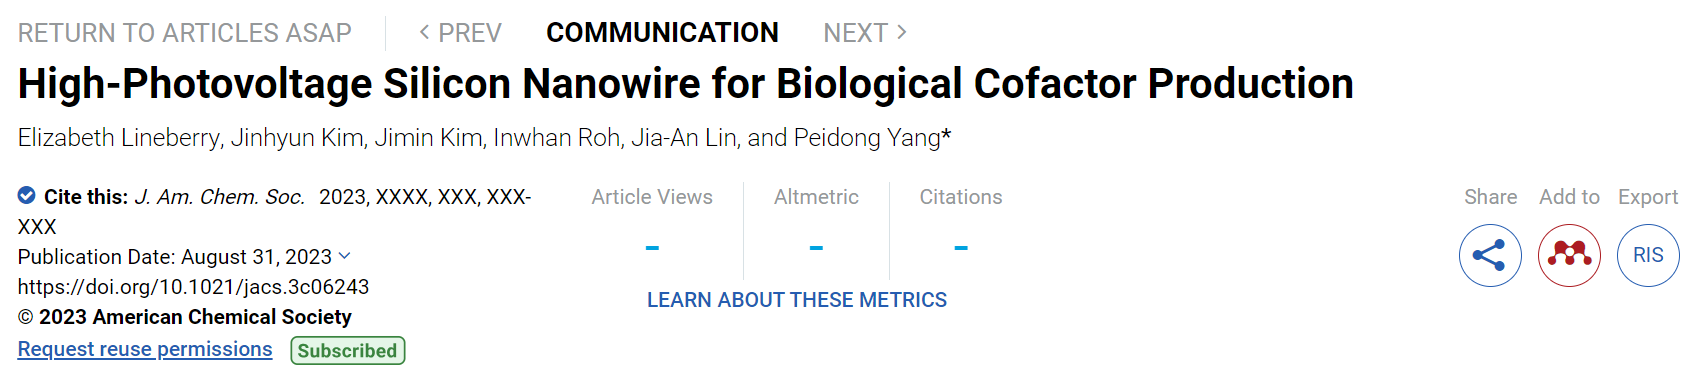Open the Share icon button
Viewport: 1690px width, 369px height.
[1490, 255]
